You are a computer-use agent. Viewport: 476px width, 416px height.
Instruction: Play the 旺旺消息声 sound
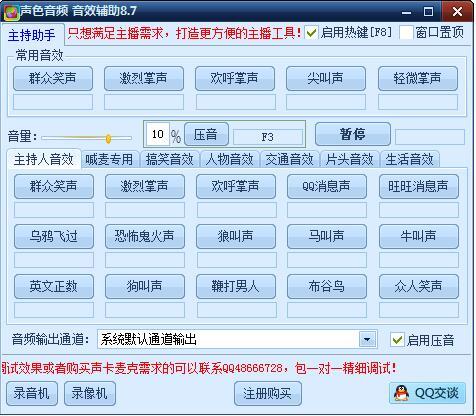coord(419,186)
